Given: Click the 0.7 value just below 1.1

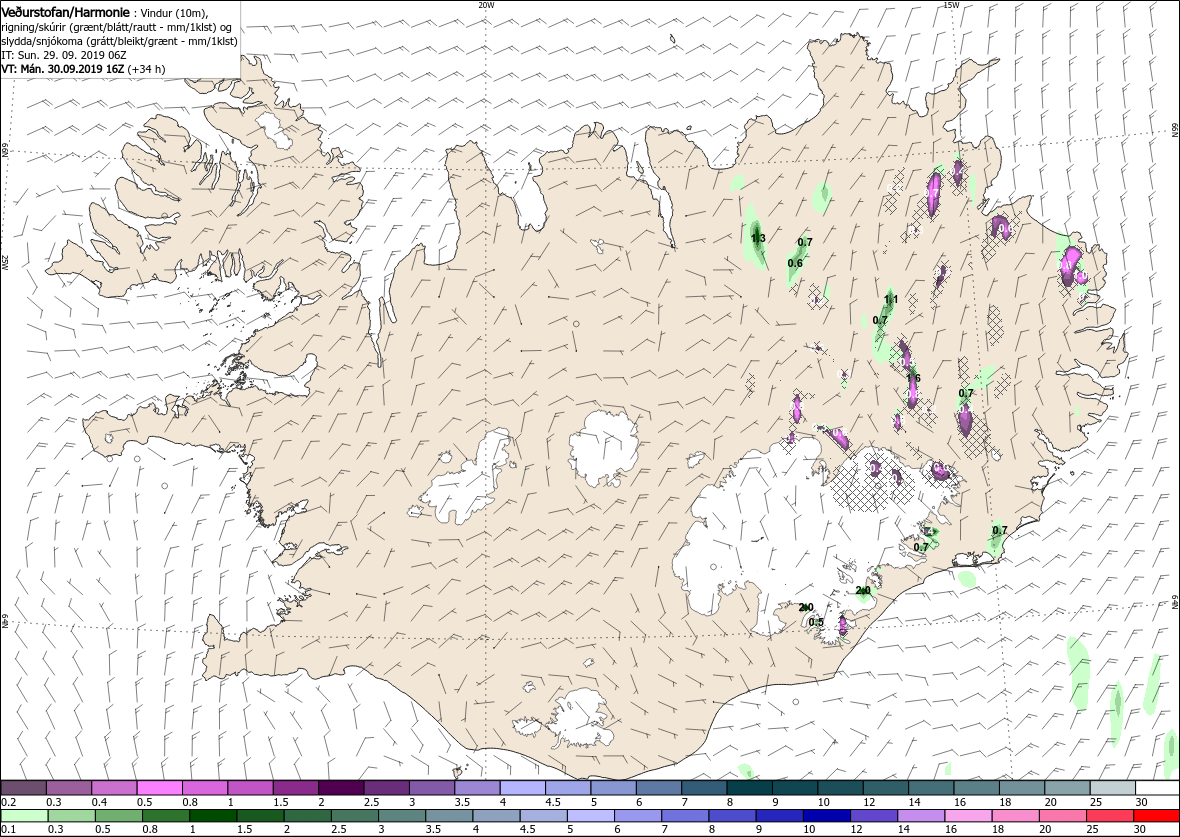Looking at the screenshot, I should click(x=880, y=320).
